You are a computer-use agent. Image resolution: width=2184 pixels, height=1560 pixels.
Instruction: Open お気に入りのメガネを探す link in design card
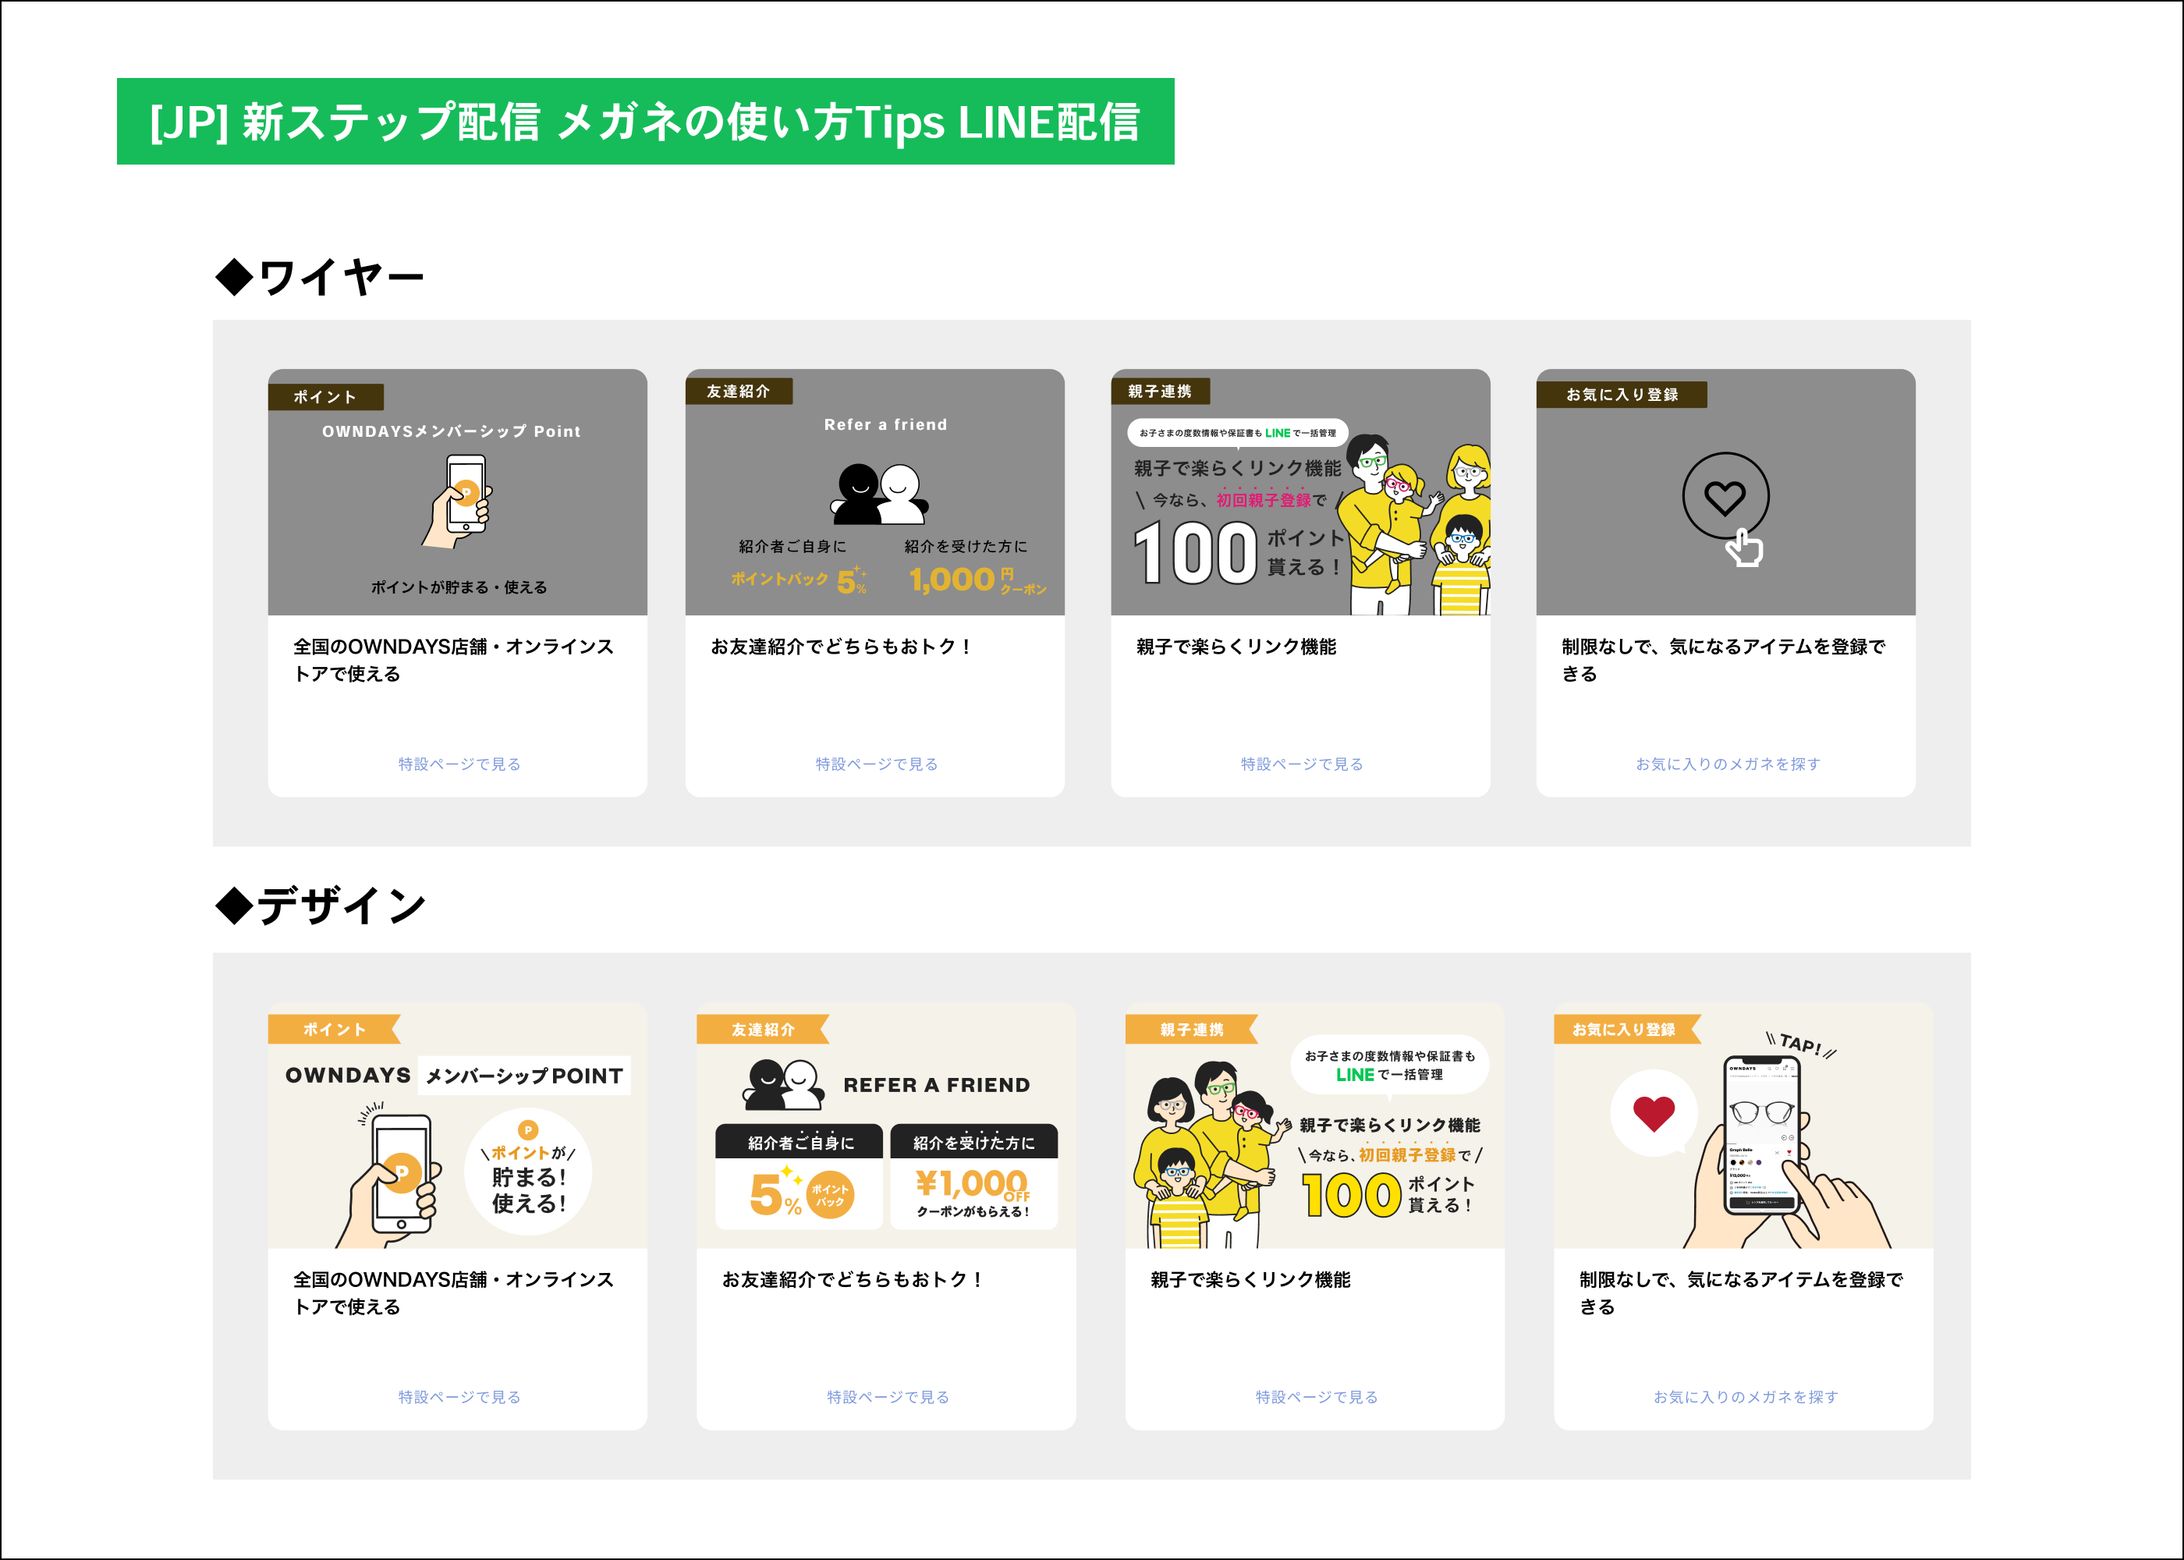1745,1397
